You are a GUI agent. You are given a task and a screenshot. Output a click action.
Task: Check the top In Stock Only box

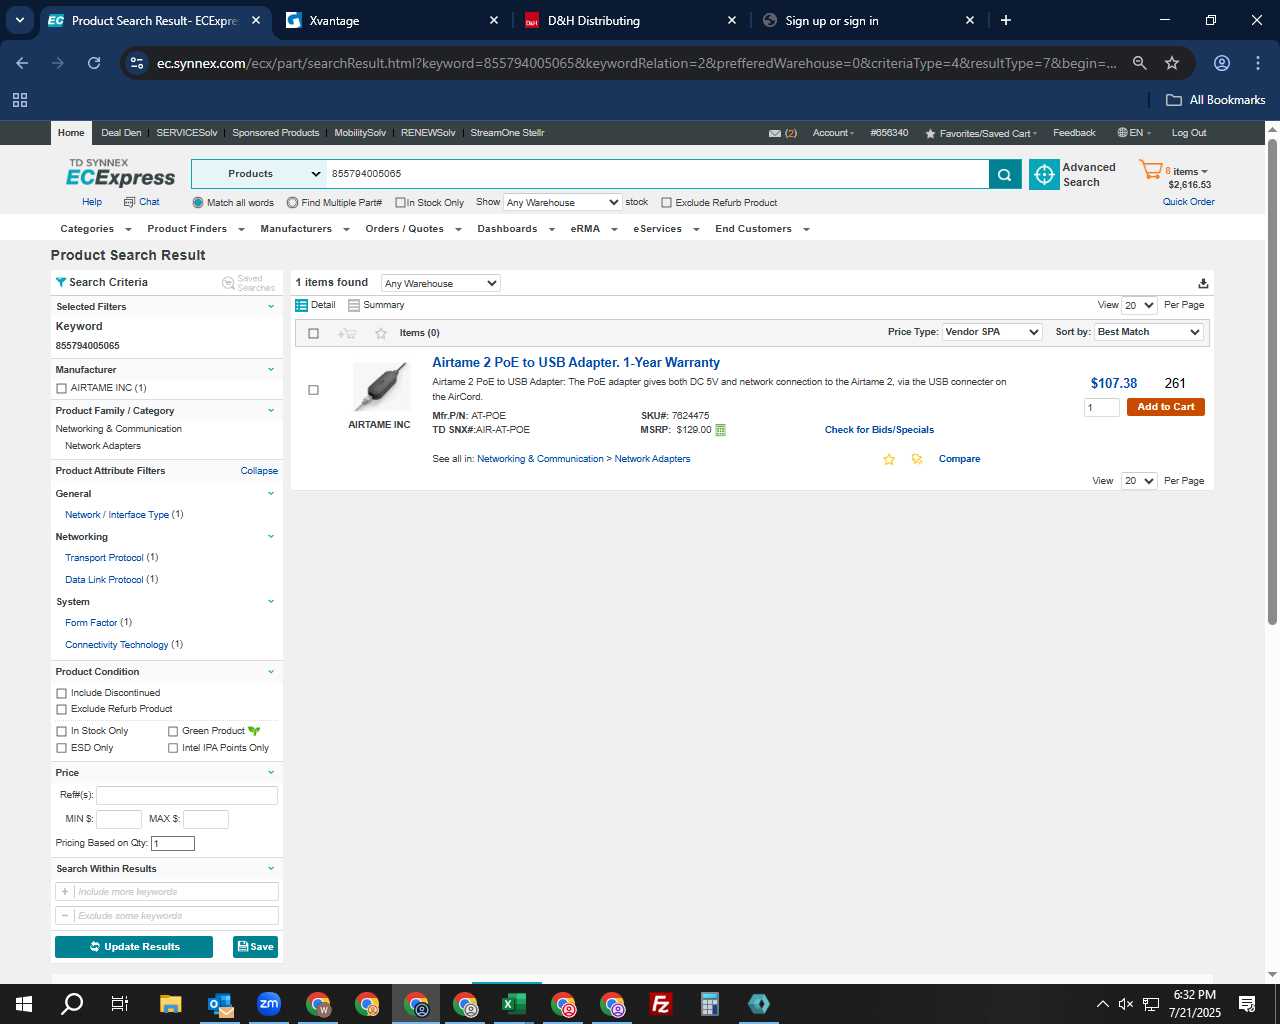click(x=400, y=203)
